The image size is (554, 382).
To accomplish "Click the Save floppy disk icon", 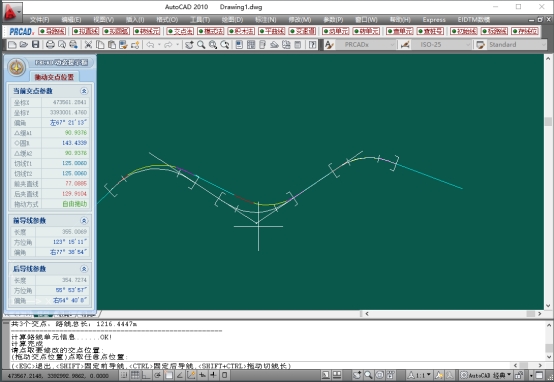I will tap(35, 45).
